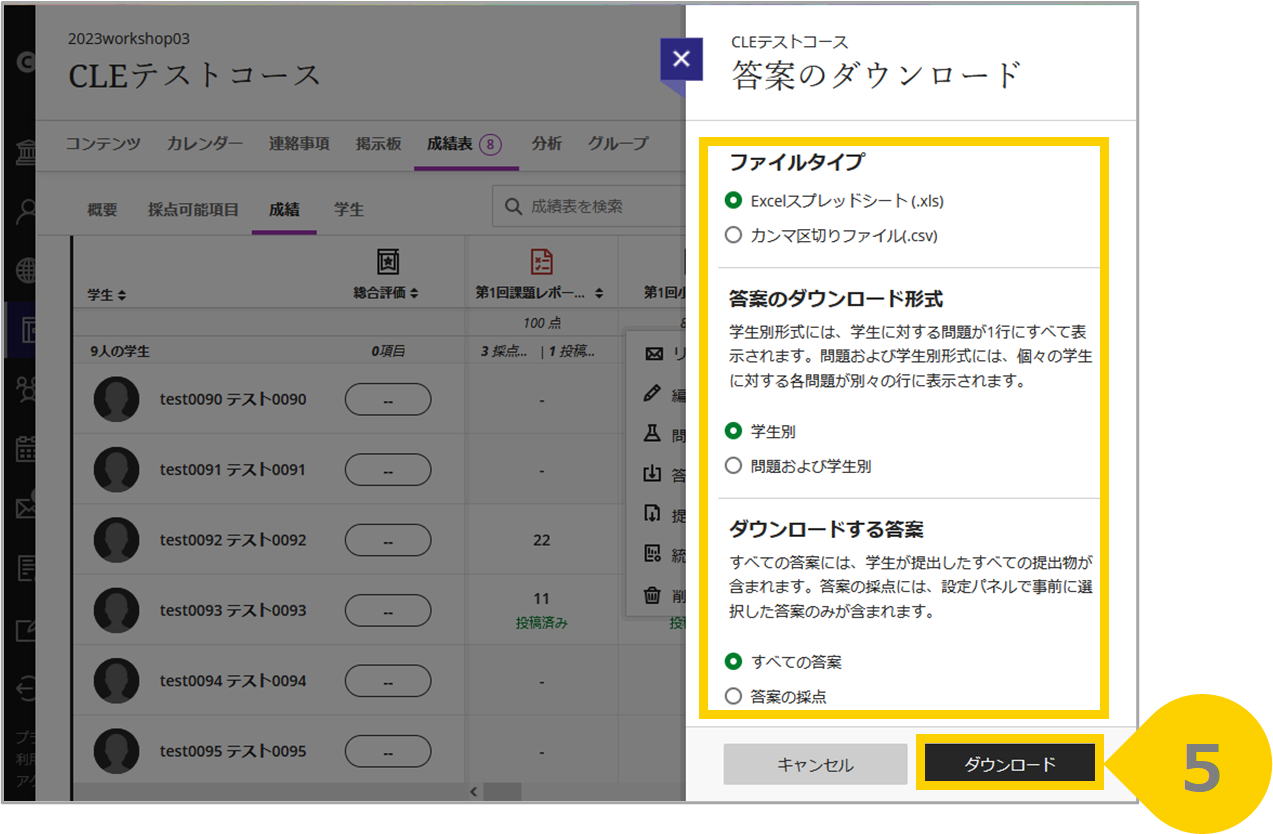Switch to 採点可能項目 sub-tab
Screen dimensions: 1273x834
193,209
